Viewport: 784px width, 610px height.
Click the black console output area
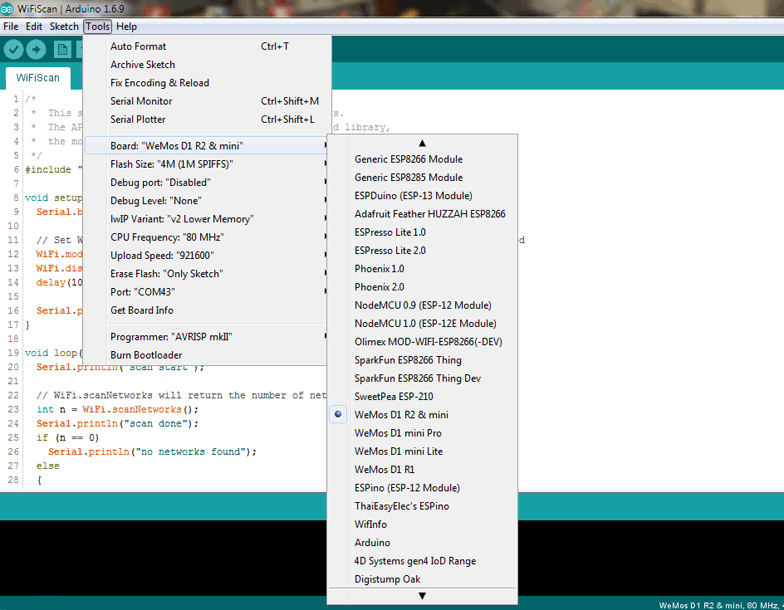tap(163, 558)
